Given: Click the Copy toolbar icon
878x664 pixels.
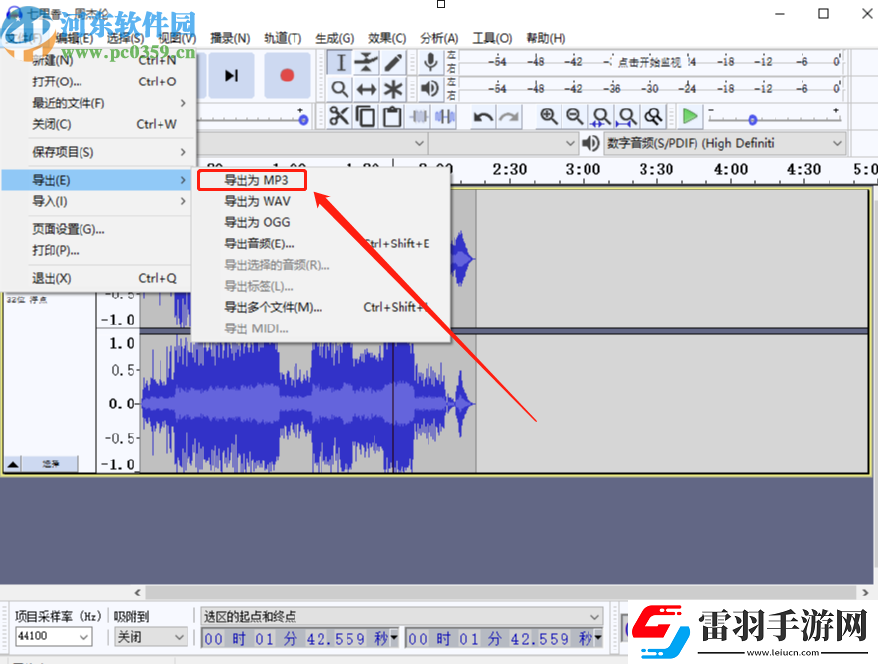Looking at the screenshot, I should pyautogui.click(x=366, y=116).
